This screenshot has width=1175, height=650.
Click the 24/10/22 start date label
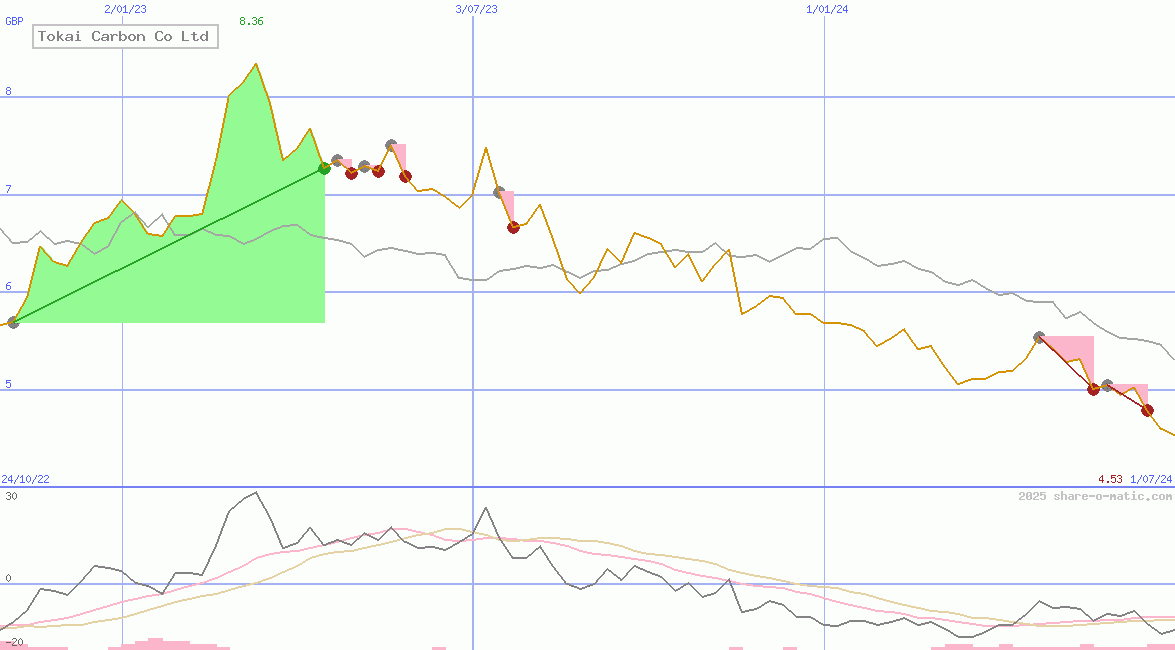25,480
